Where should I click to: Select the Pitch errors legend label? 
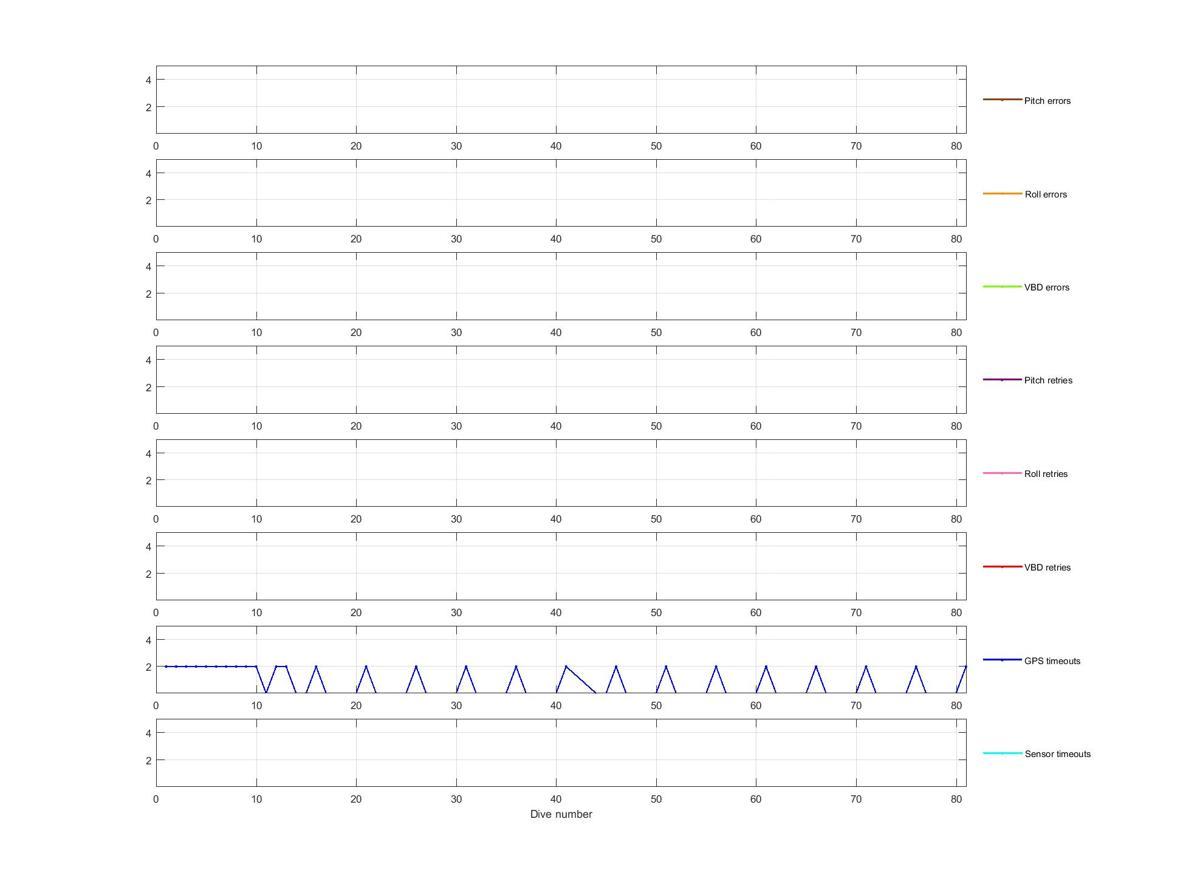(1047, 101)
